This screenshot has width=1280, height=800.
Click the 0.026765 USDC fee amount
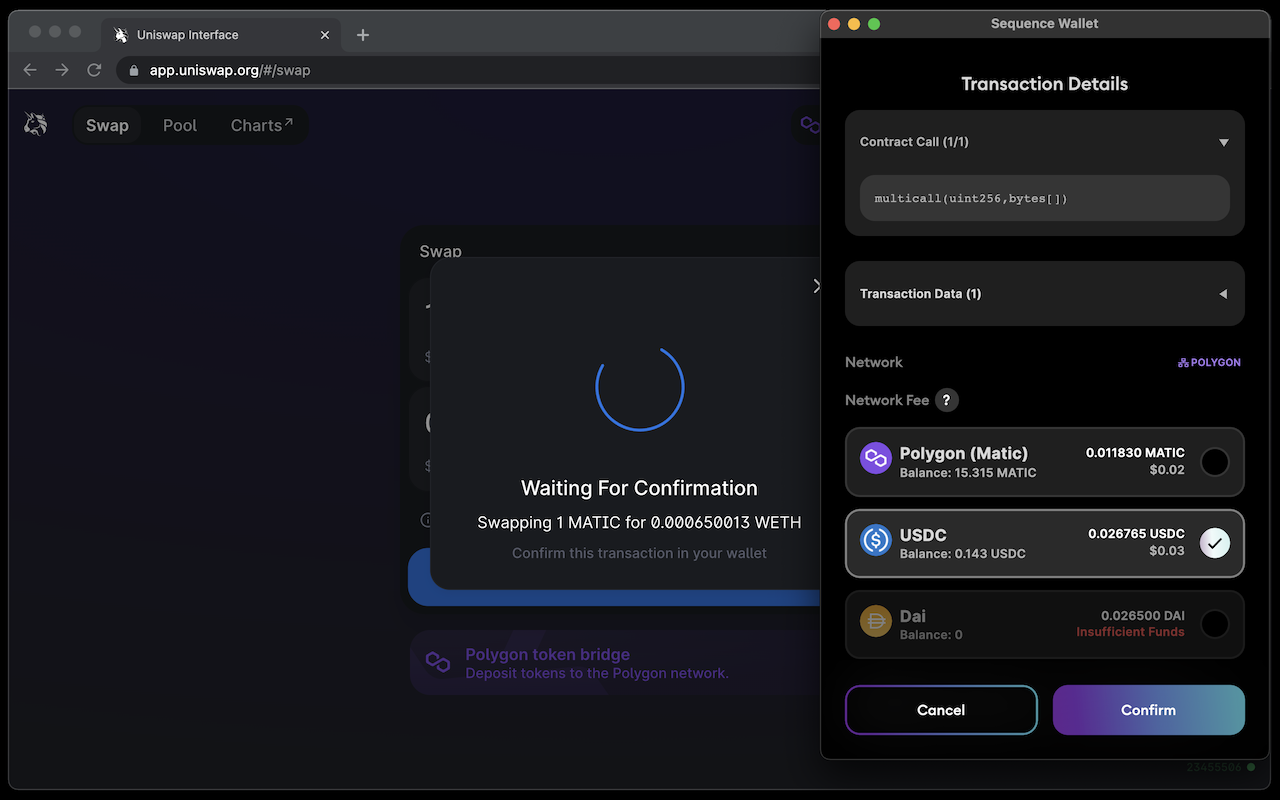[1136, 534]
